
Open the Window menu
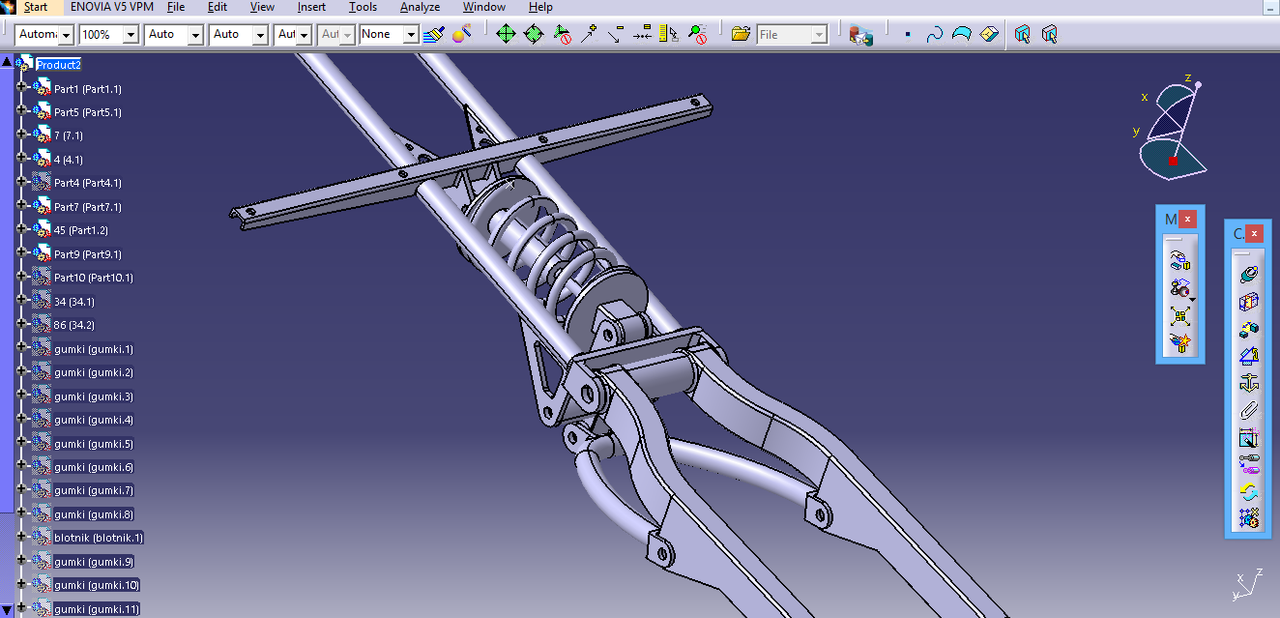point(484,7)
